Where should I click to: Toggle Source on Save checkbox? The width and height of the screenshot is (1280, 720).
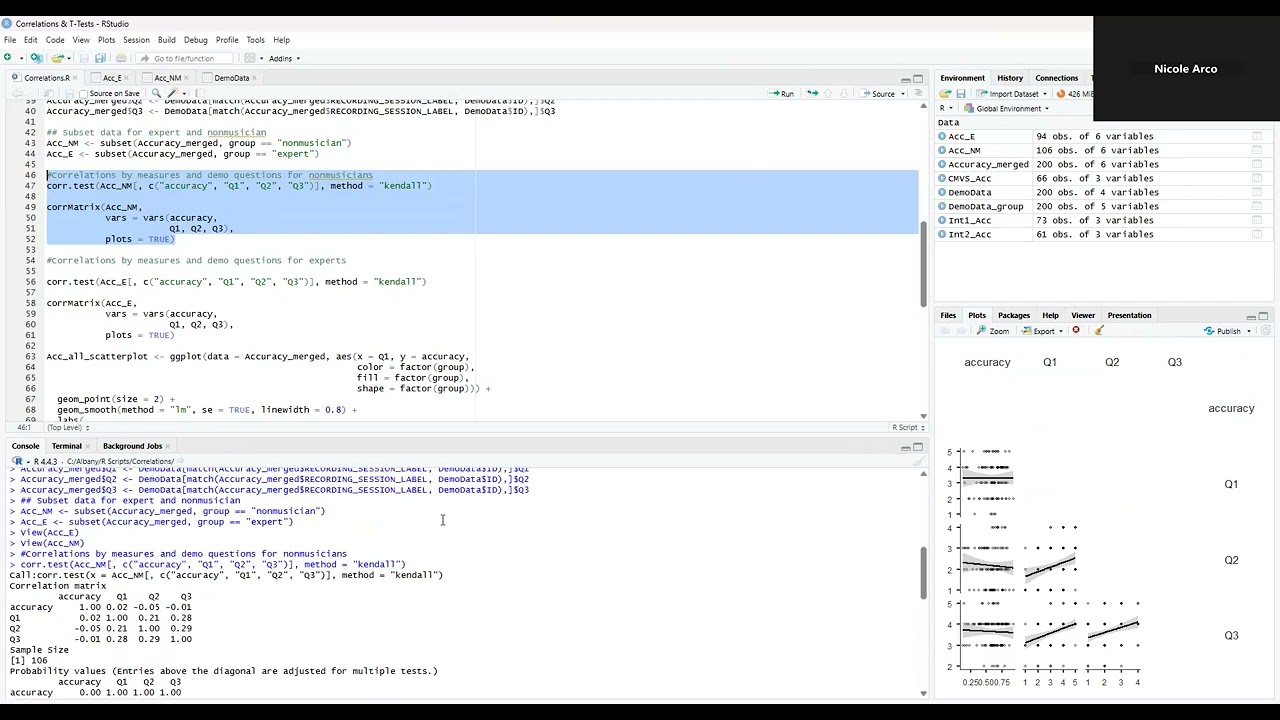pyautogui.click(x=83, y=93)
